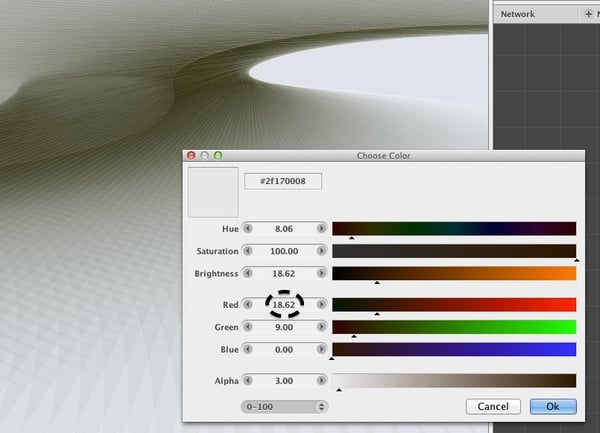Image resolution: width=600 pixels, height=433 pixels.
Task: Click on the Hue gradient slider
Action: click(454, 228)
